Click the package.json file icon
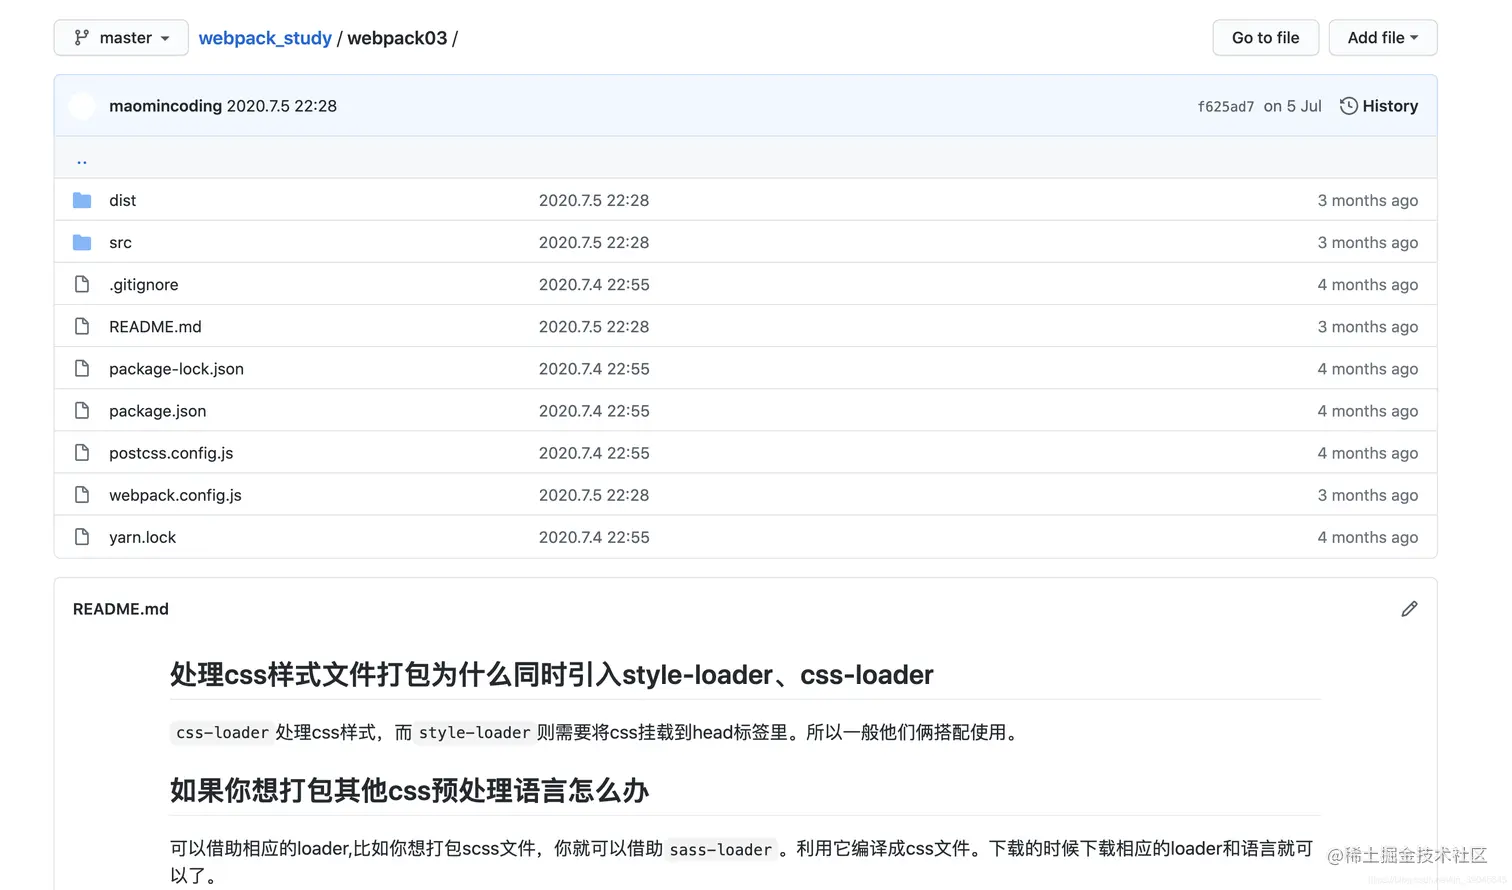1512x890 pixels. pos(82,410)
